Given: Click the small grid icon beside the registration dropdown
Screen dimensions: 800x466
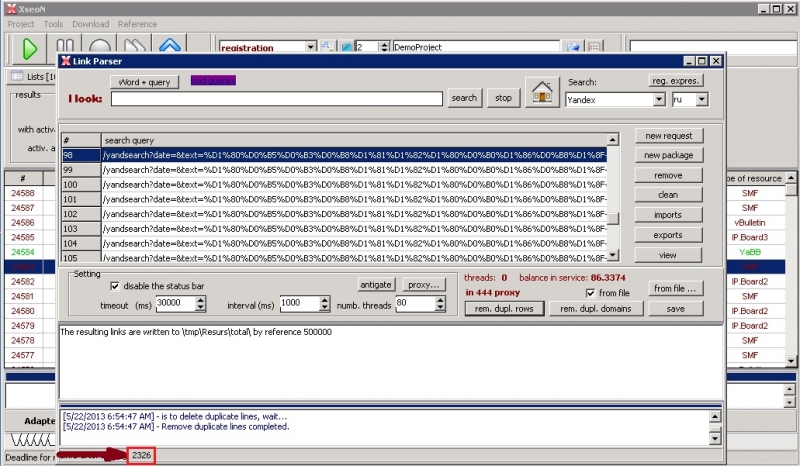Looking at the screenshot, I should (x=327, y=47).
